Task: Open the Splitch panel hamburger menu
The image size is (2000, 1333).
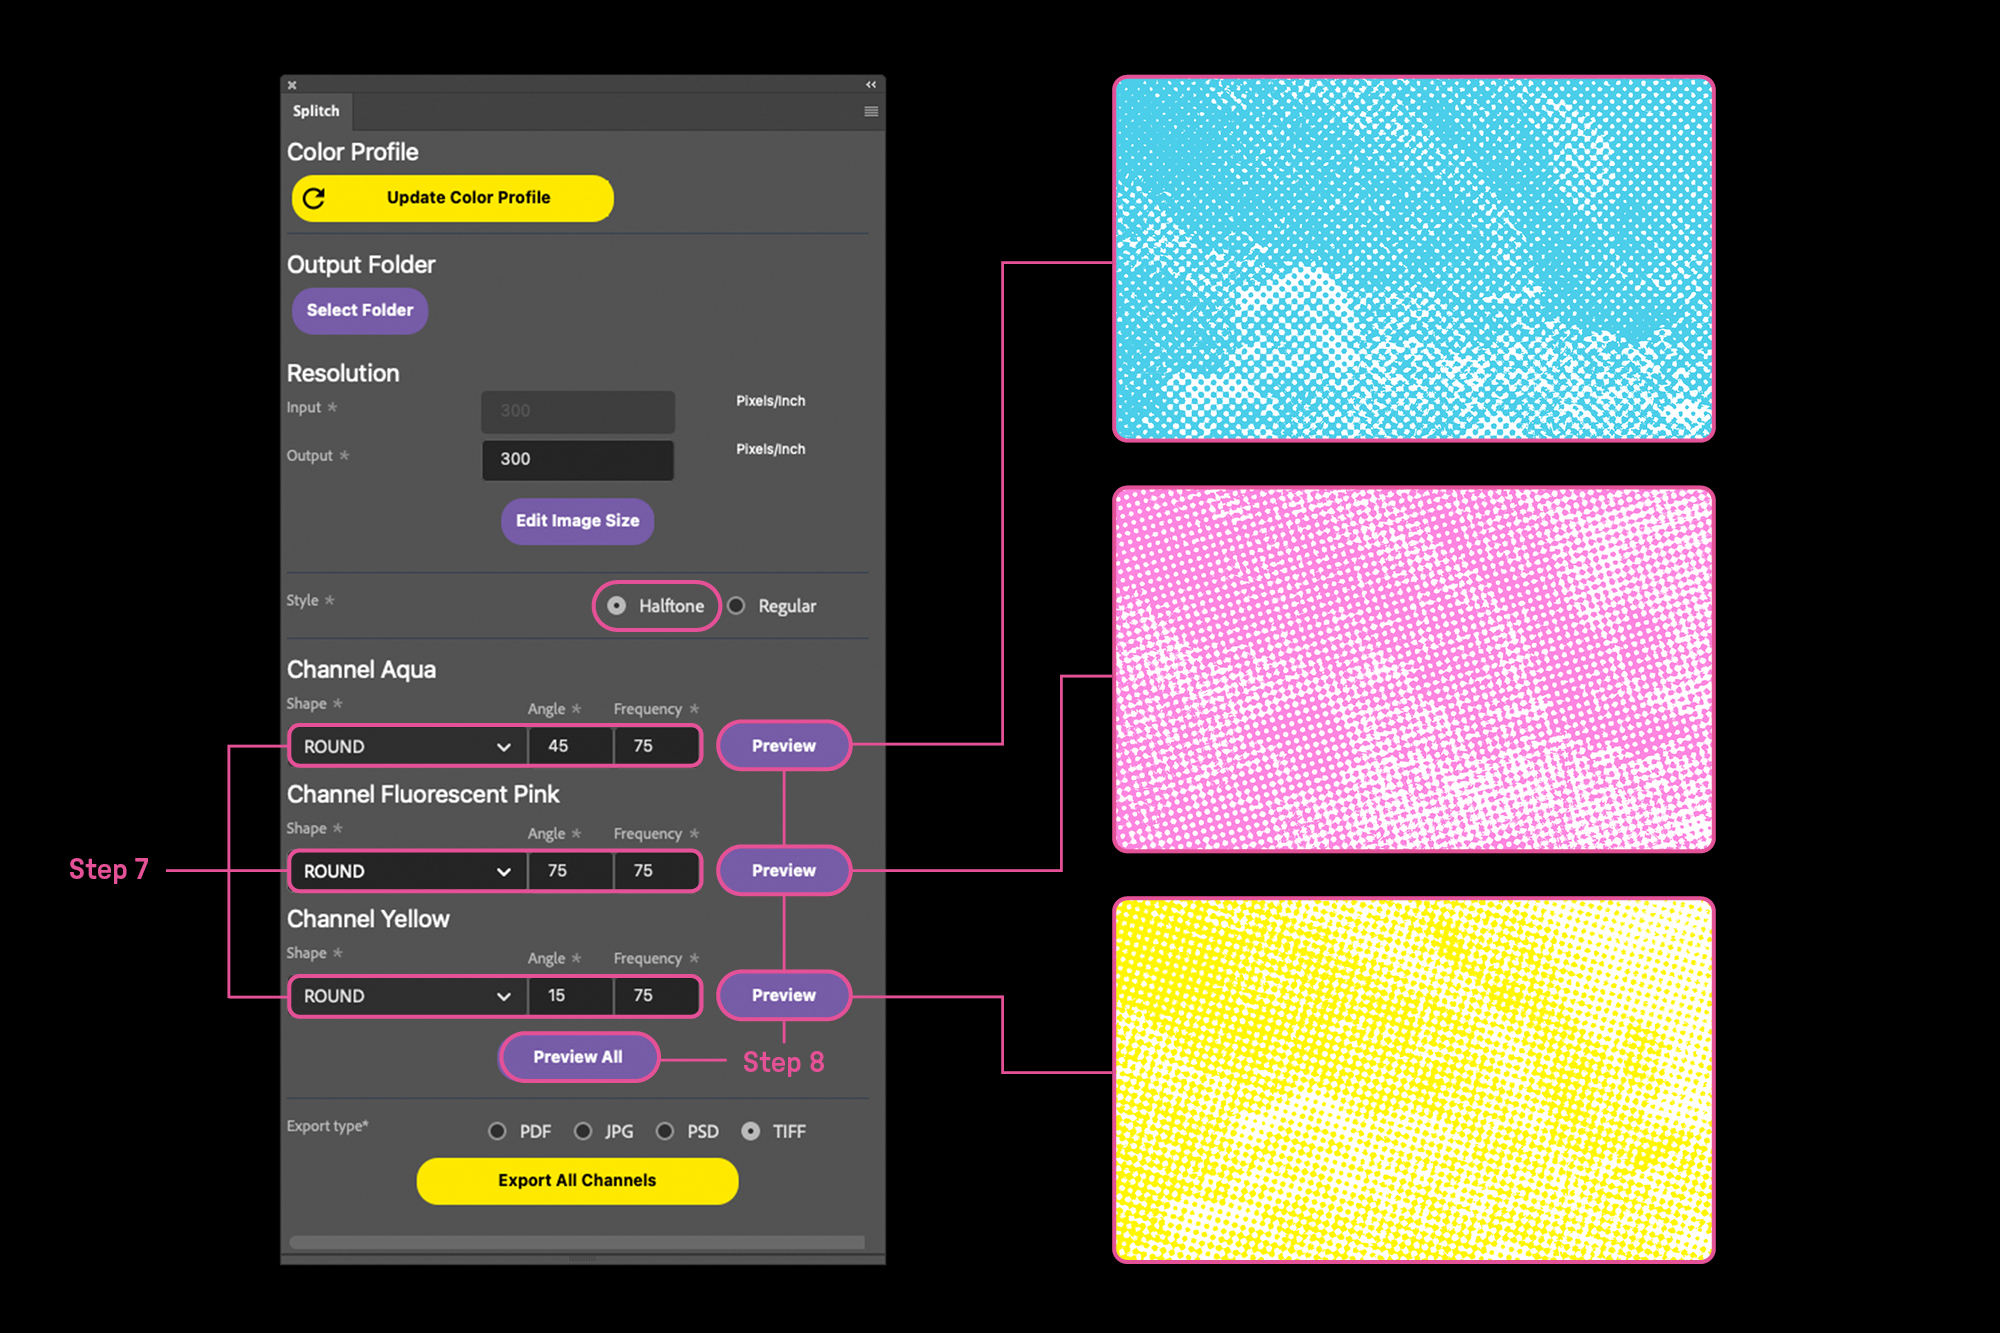Action: (x=871, y=111)
